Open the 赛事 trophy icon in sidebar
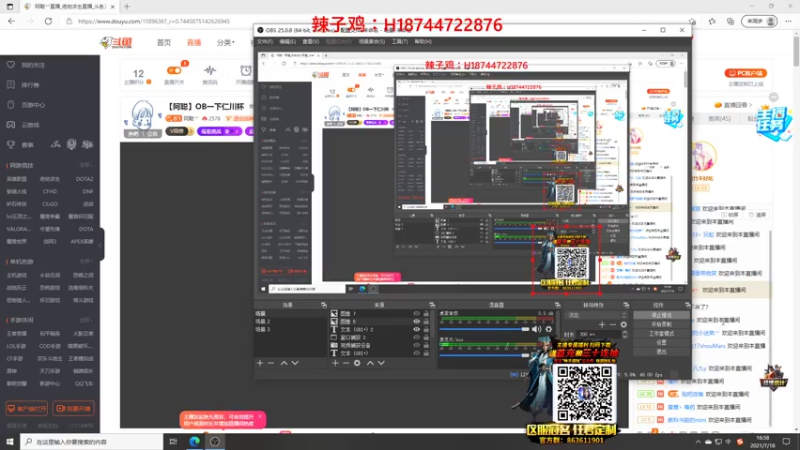The height and width of the screenshot is (450, 800). click(11, 144)
